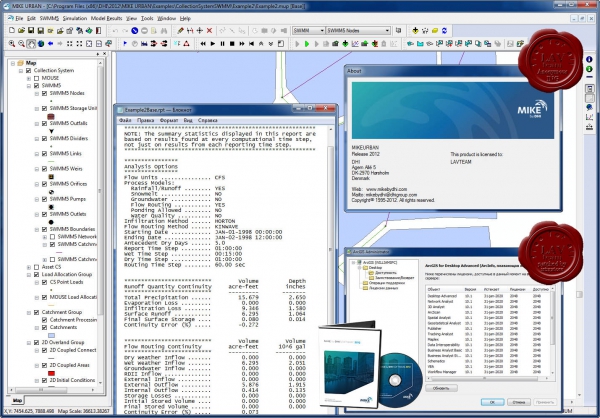Viewport: 600px width, 418px height.
Task: Click the blue Refresh arrows icon
Action: 444,31
